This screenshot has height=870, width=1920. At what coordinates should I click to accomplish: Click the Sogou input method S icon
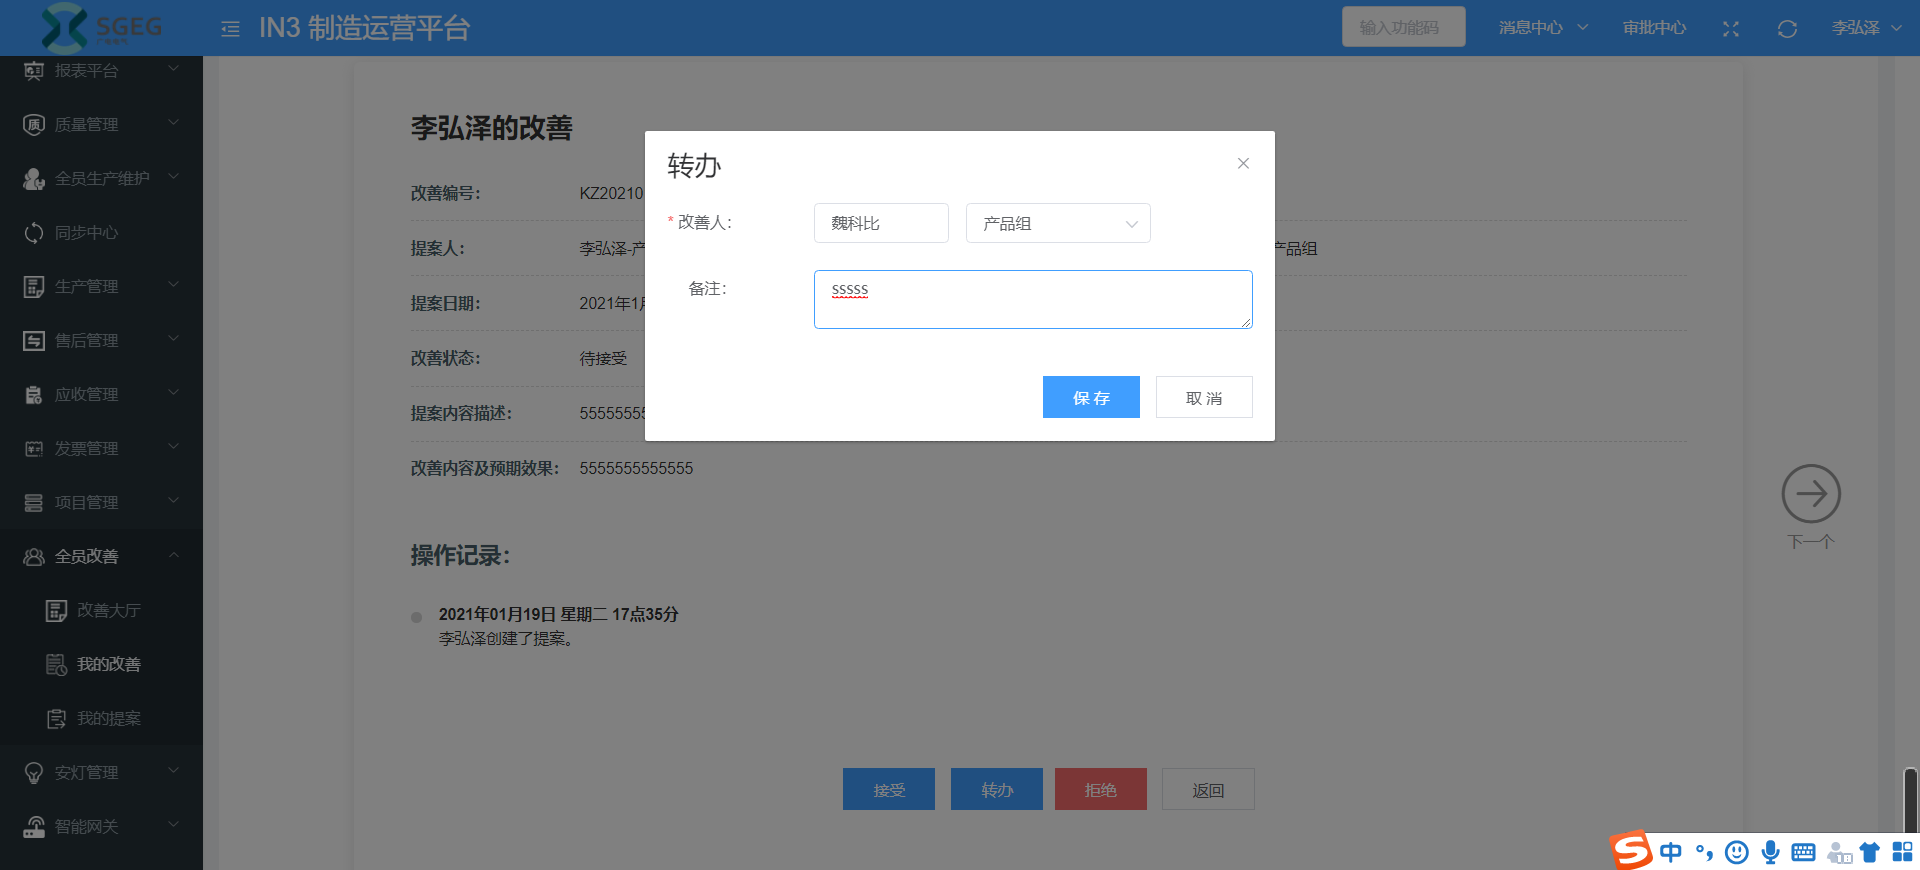tap(1631, 851)
